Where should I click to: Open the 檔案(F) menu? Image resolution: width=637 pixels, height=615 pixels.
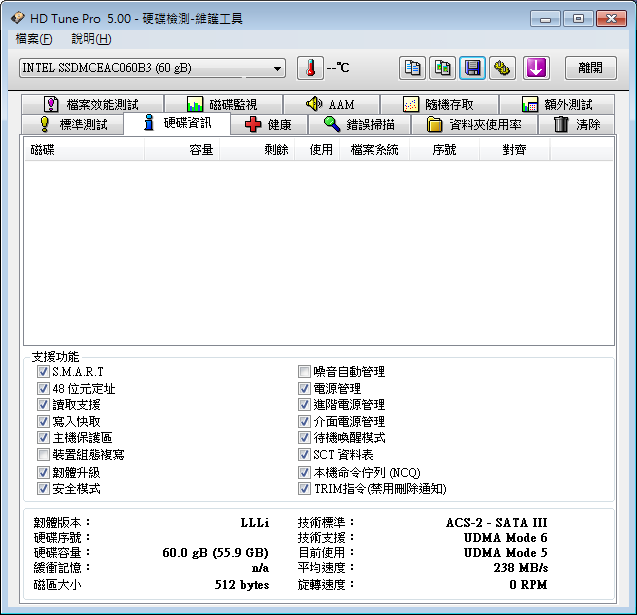pyautogui.click(x=34, y=39)
